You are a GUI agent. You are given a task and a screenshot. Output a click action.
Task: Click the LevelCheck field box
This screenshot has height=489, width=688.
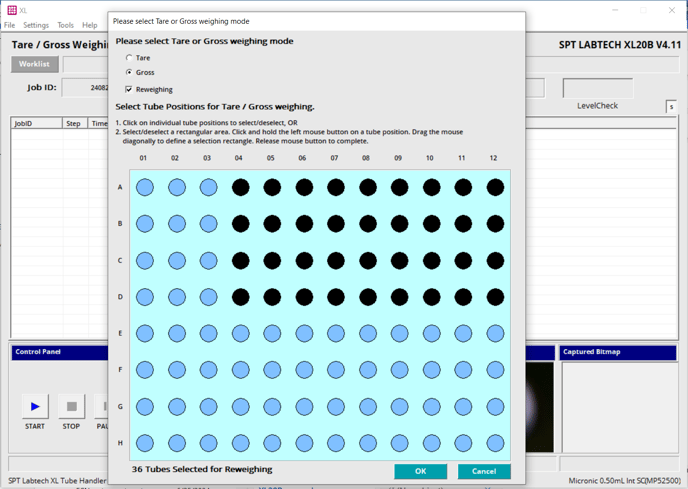click(598, 88)
